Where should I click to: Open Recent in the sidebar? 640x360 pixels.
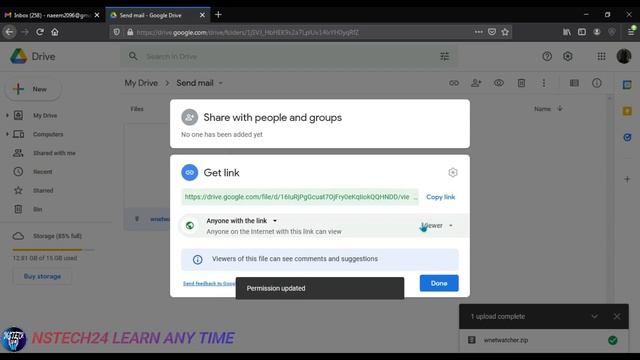coord(42,172)
